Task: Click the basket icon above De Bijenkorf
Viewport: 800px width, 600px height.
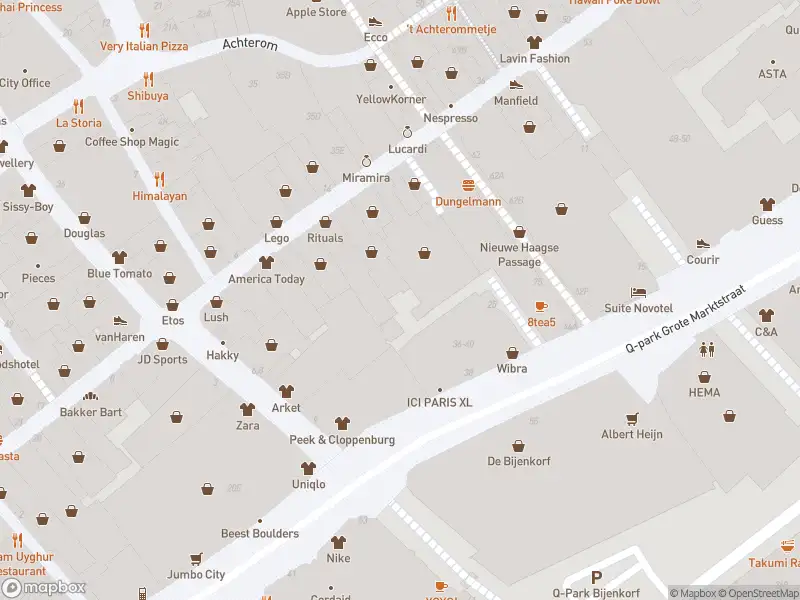Action: [518, 446]
